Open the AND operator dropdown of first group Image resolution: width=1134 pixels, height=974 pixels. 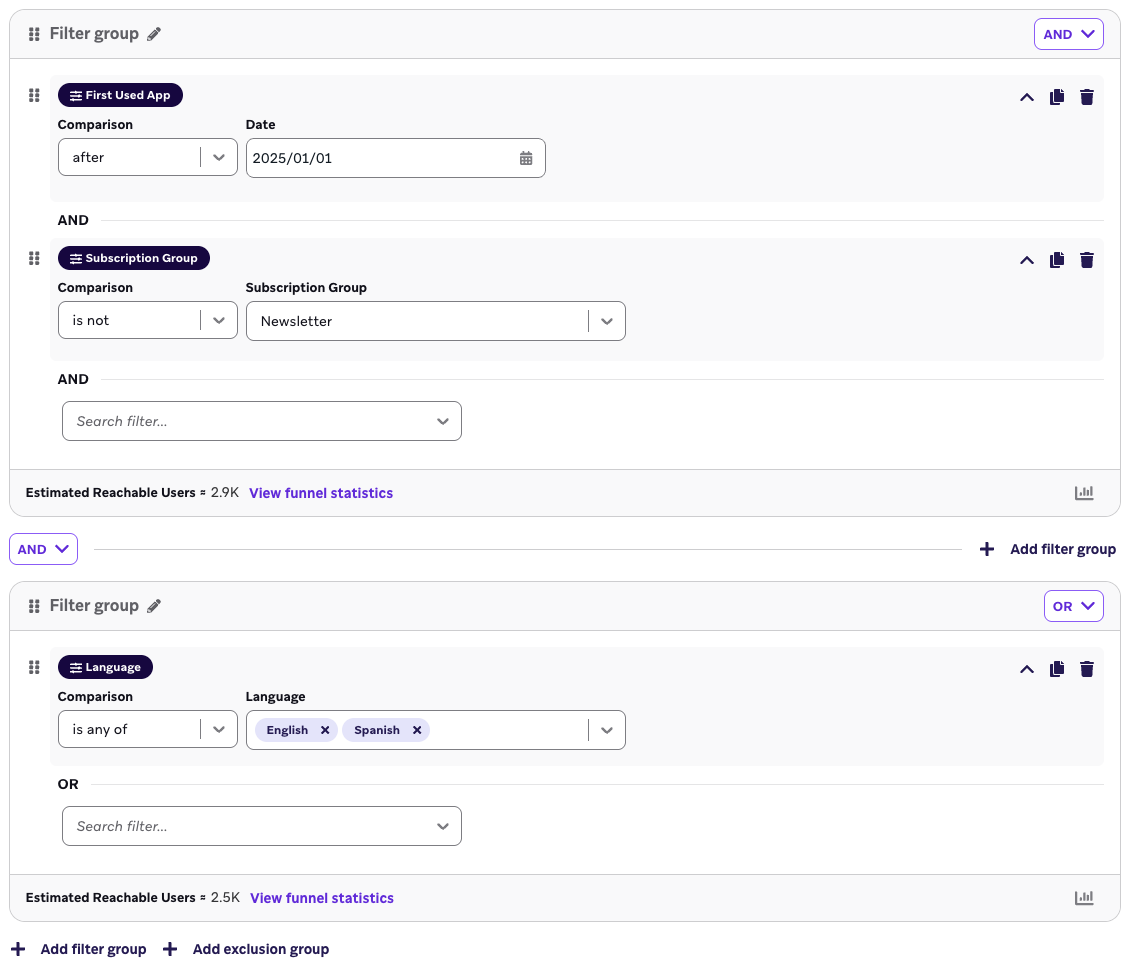pos(1068,34)
